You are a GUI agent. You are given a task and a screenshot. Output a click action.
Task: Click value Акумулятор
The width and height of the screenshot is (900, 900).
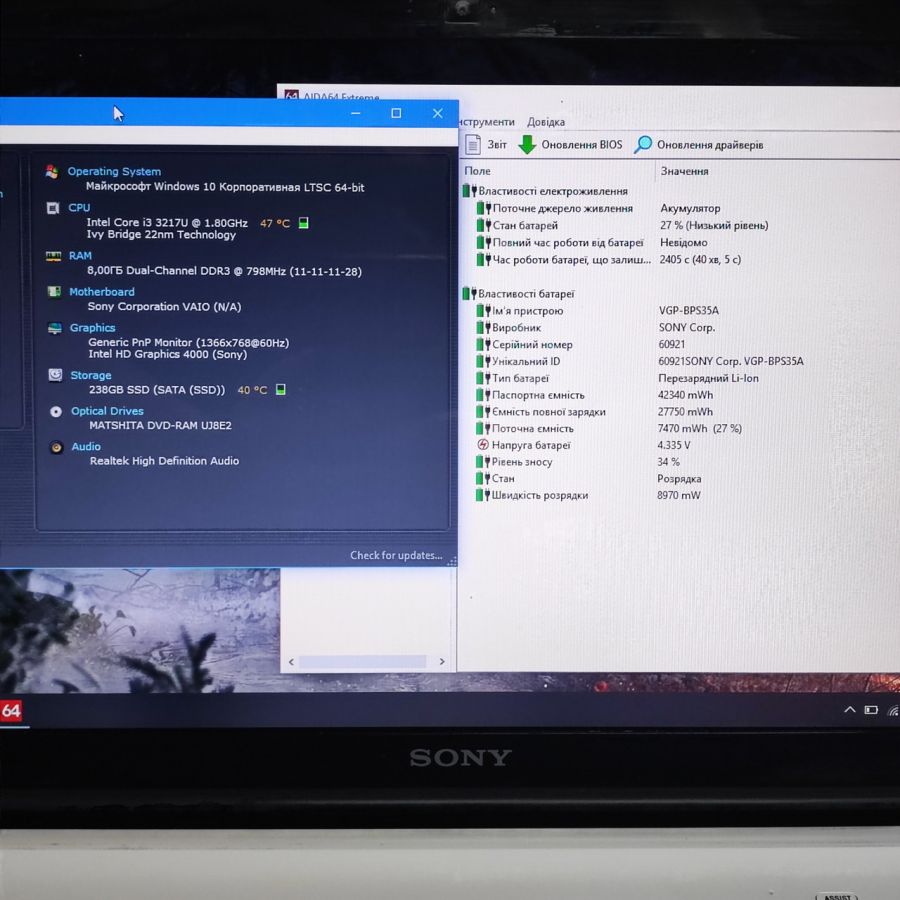click(690, 208)
